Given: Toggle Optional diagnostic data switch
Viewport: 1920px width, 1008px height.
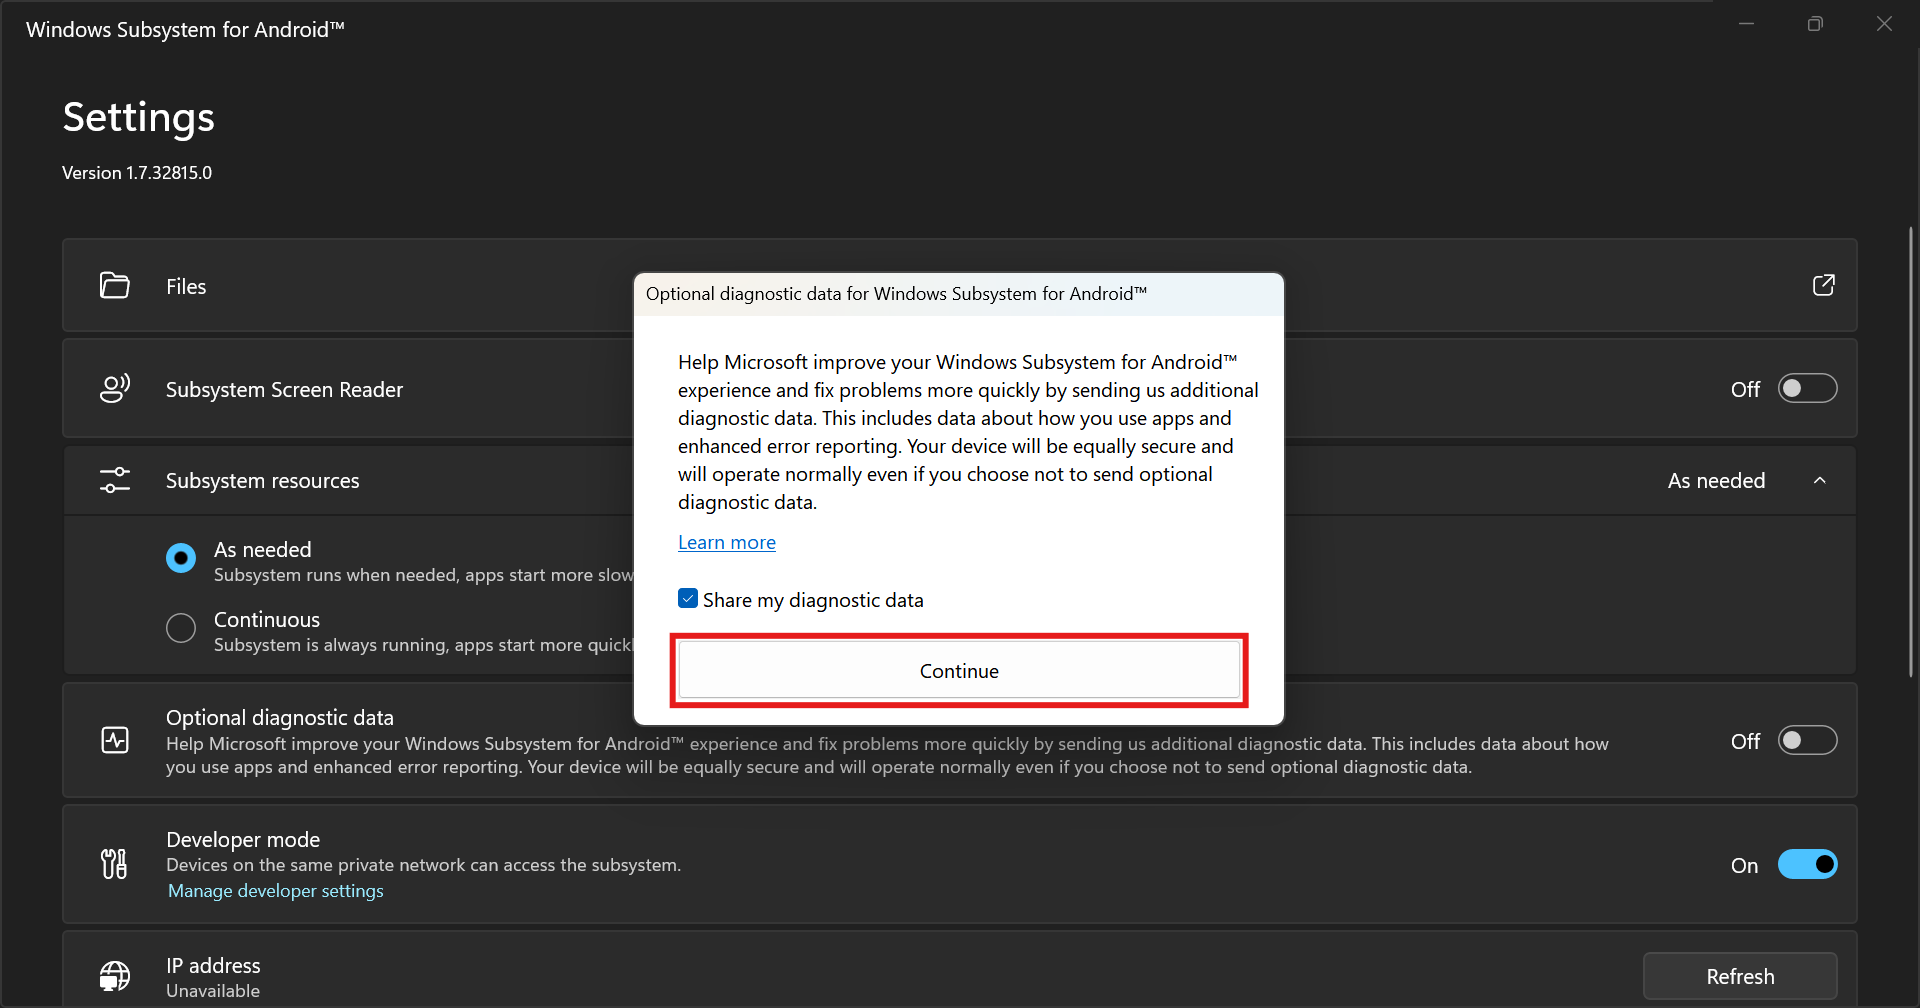Looking at the screenshot, I should tap(1807, 741).
